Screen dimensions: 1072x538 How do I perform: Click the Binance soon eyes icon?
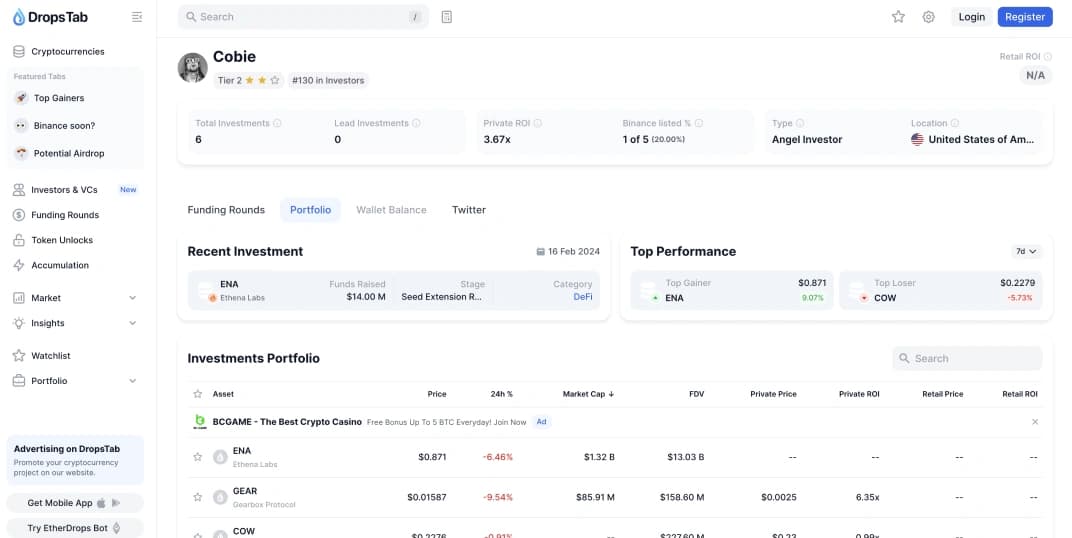coord(21,126)
